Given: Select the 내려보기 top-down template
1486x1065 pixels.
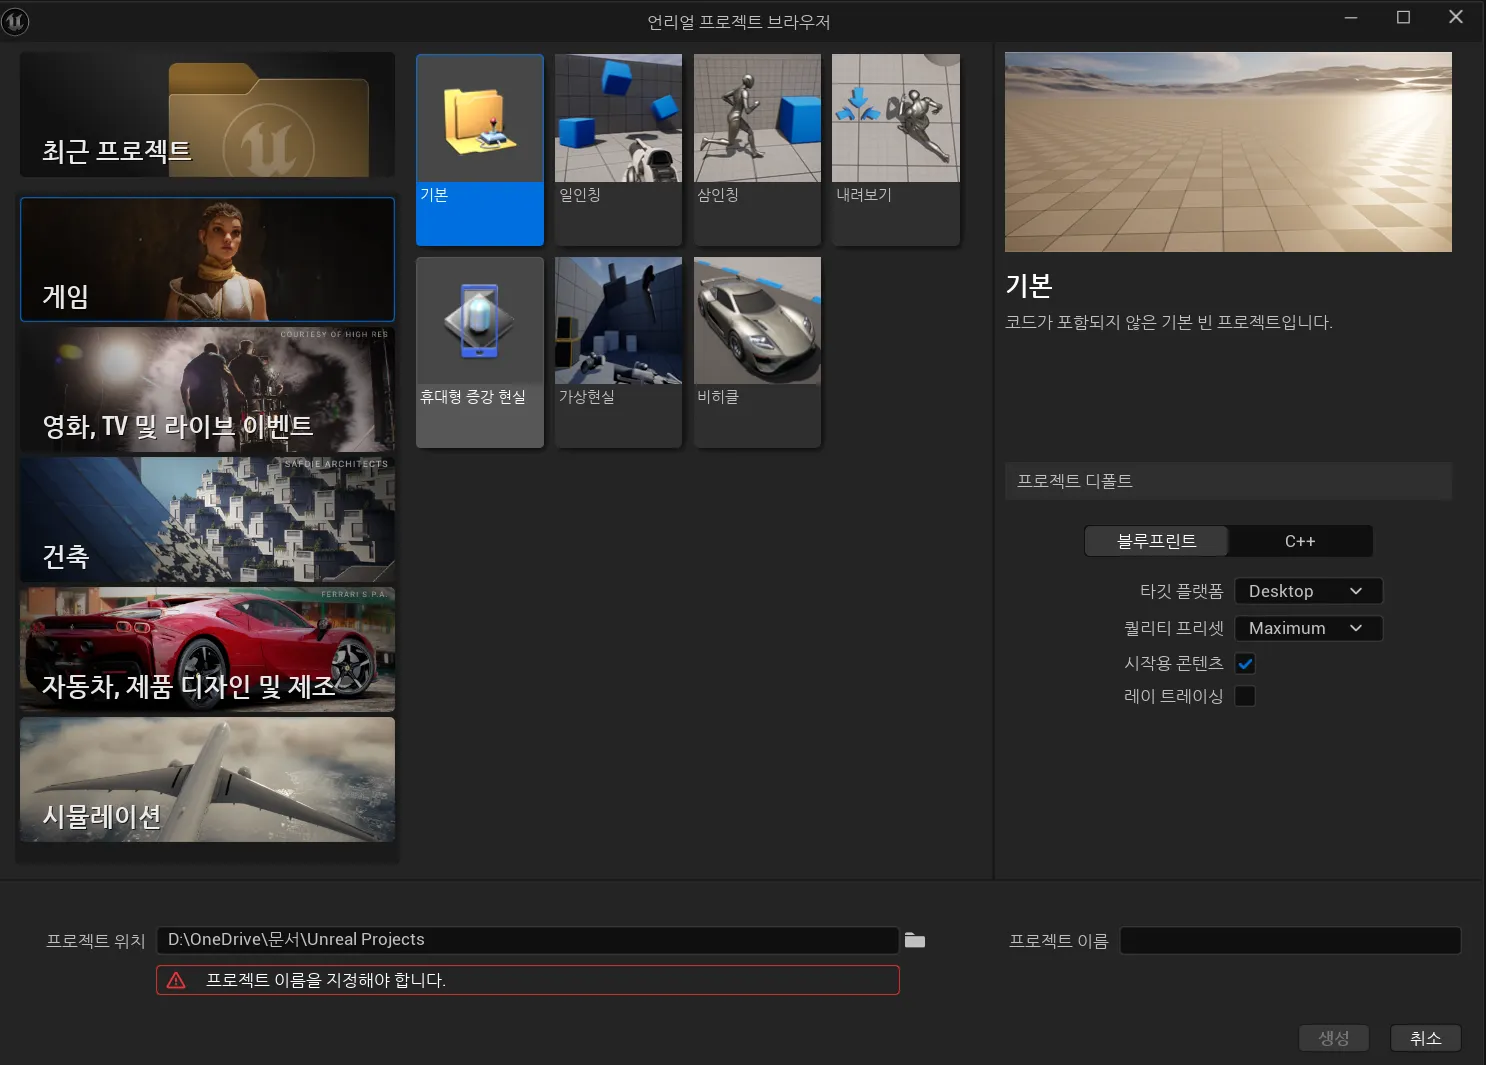Looking at the screenshot, I should tap(895, 120).
